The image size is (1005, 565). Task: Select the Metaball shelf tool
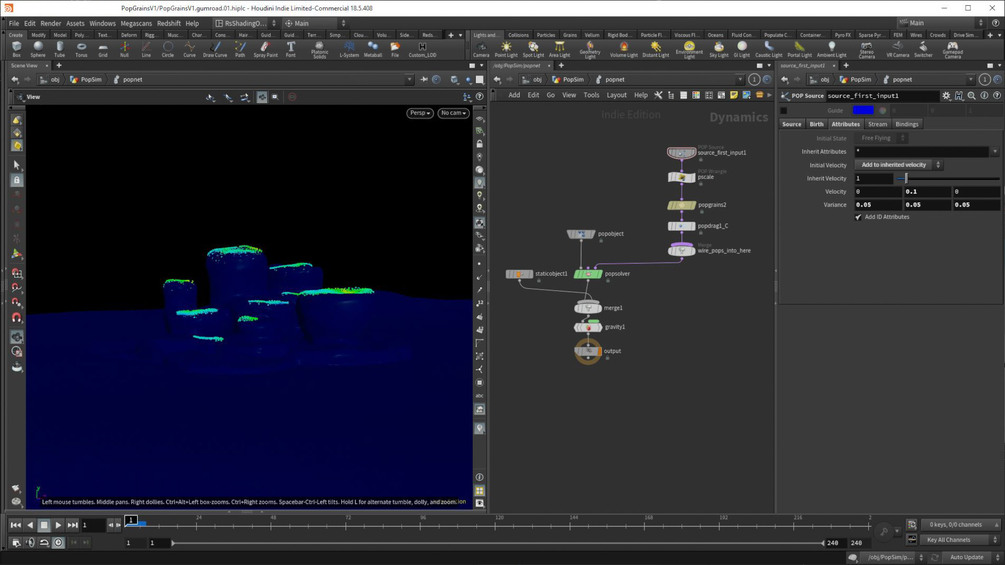pyautogui.click(x=372, y=49)
